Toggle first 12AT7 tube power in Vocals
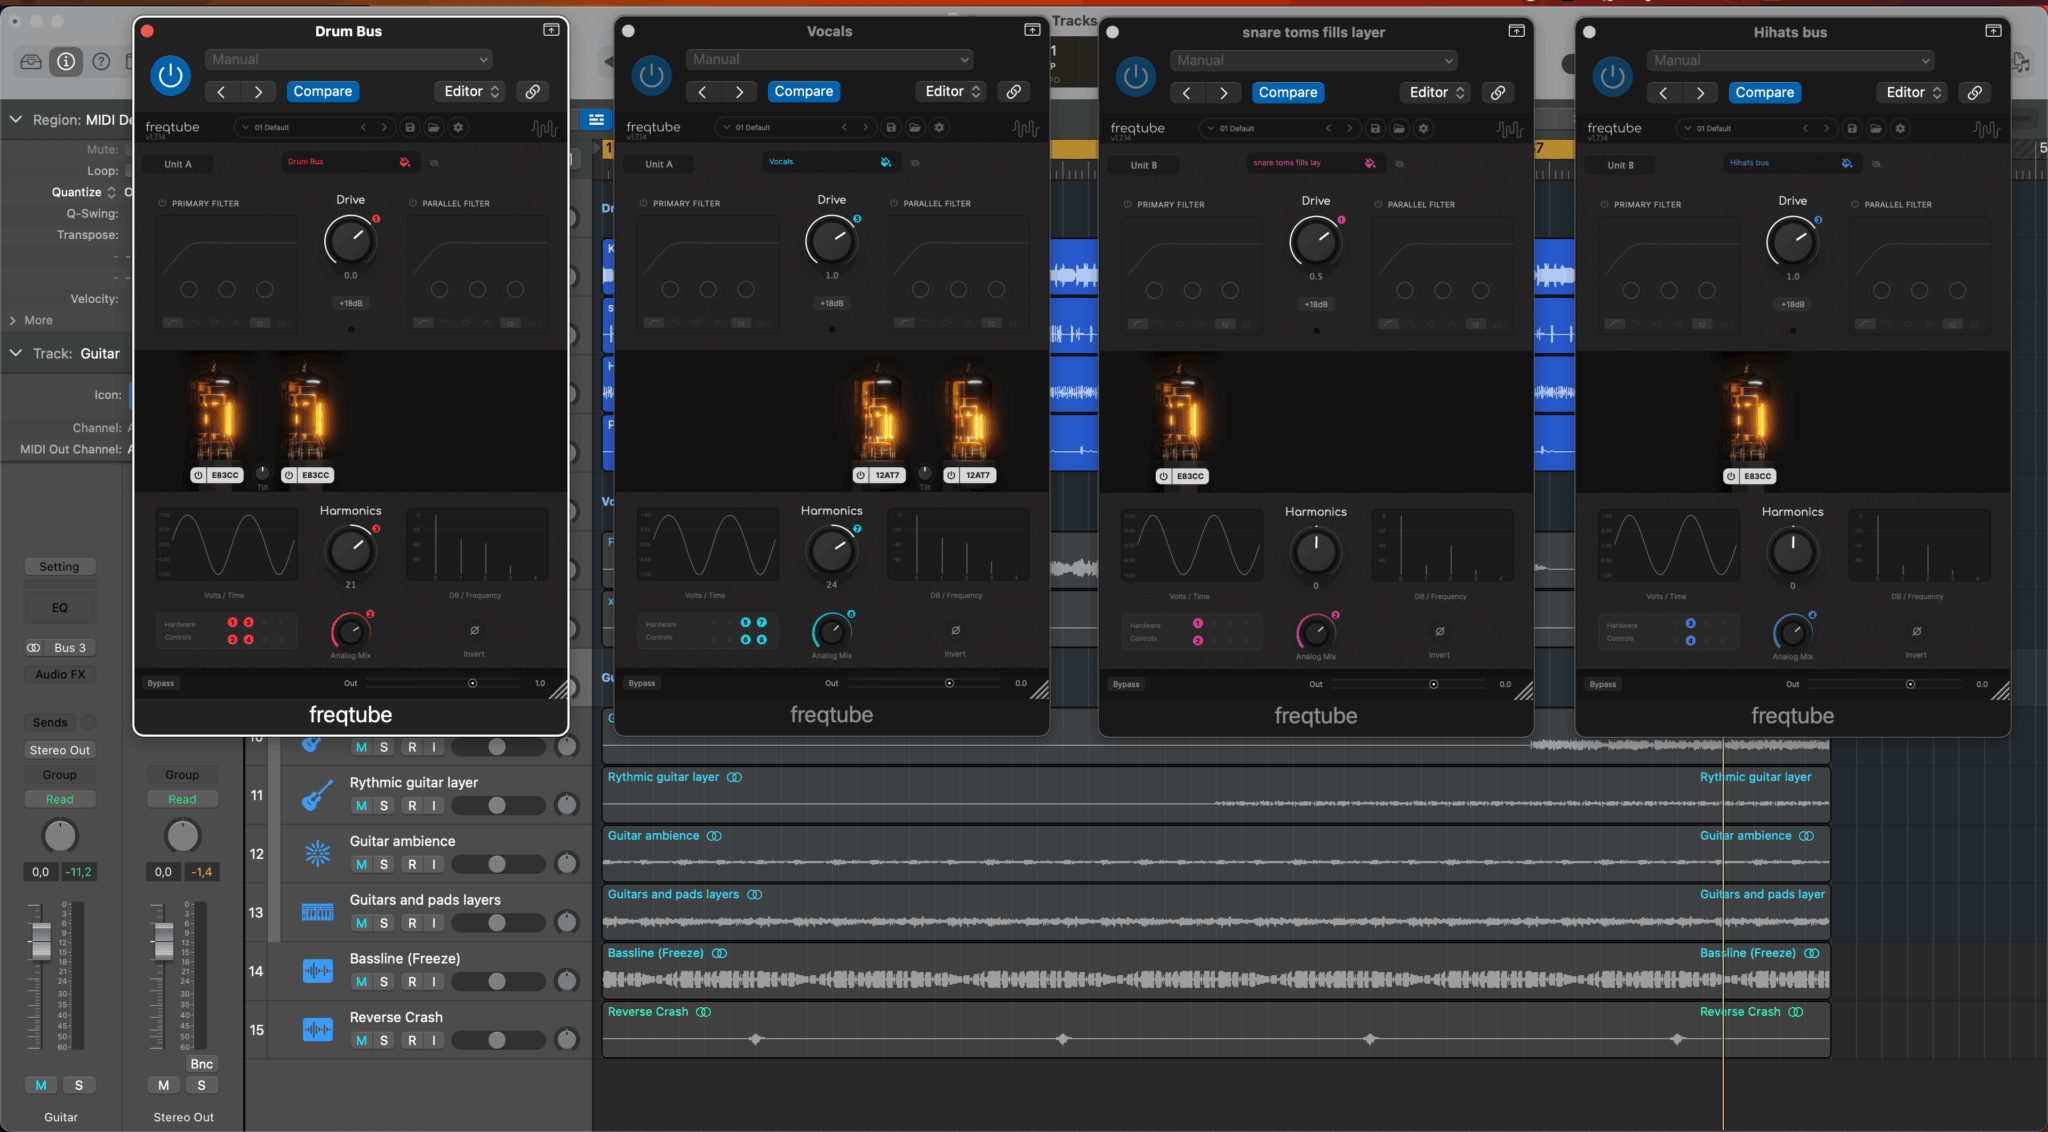 pyautogui.click(x=860, y=475)
